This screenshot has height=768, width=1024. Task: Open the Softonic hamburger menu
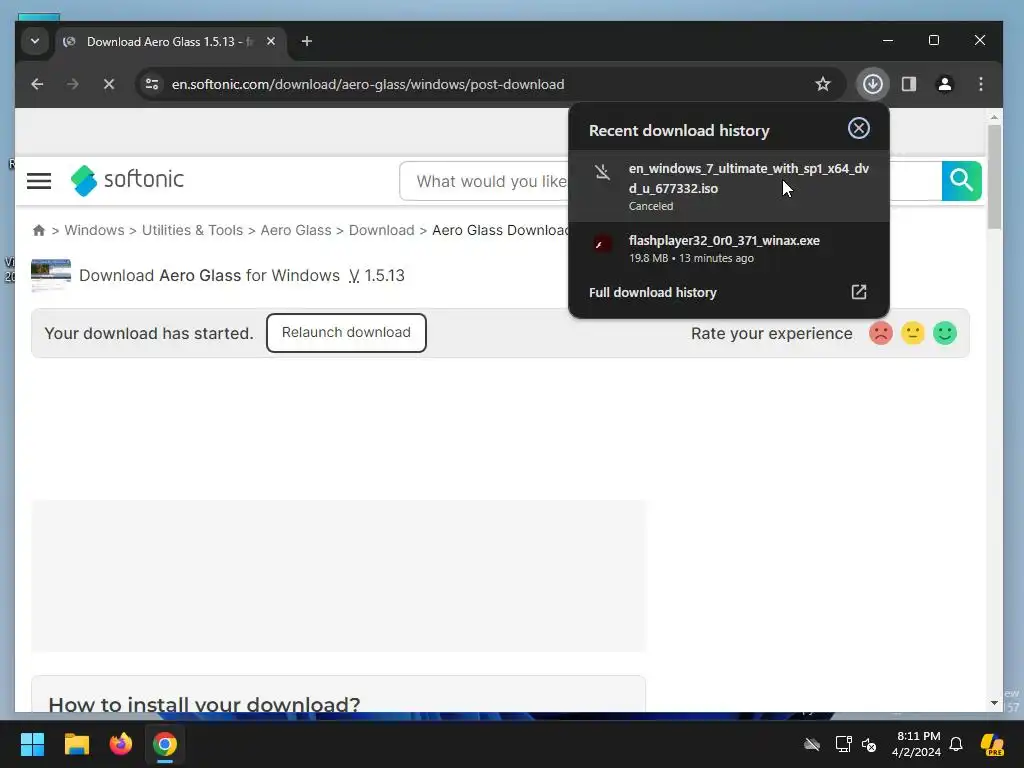(x=39, y=181)
